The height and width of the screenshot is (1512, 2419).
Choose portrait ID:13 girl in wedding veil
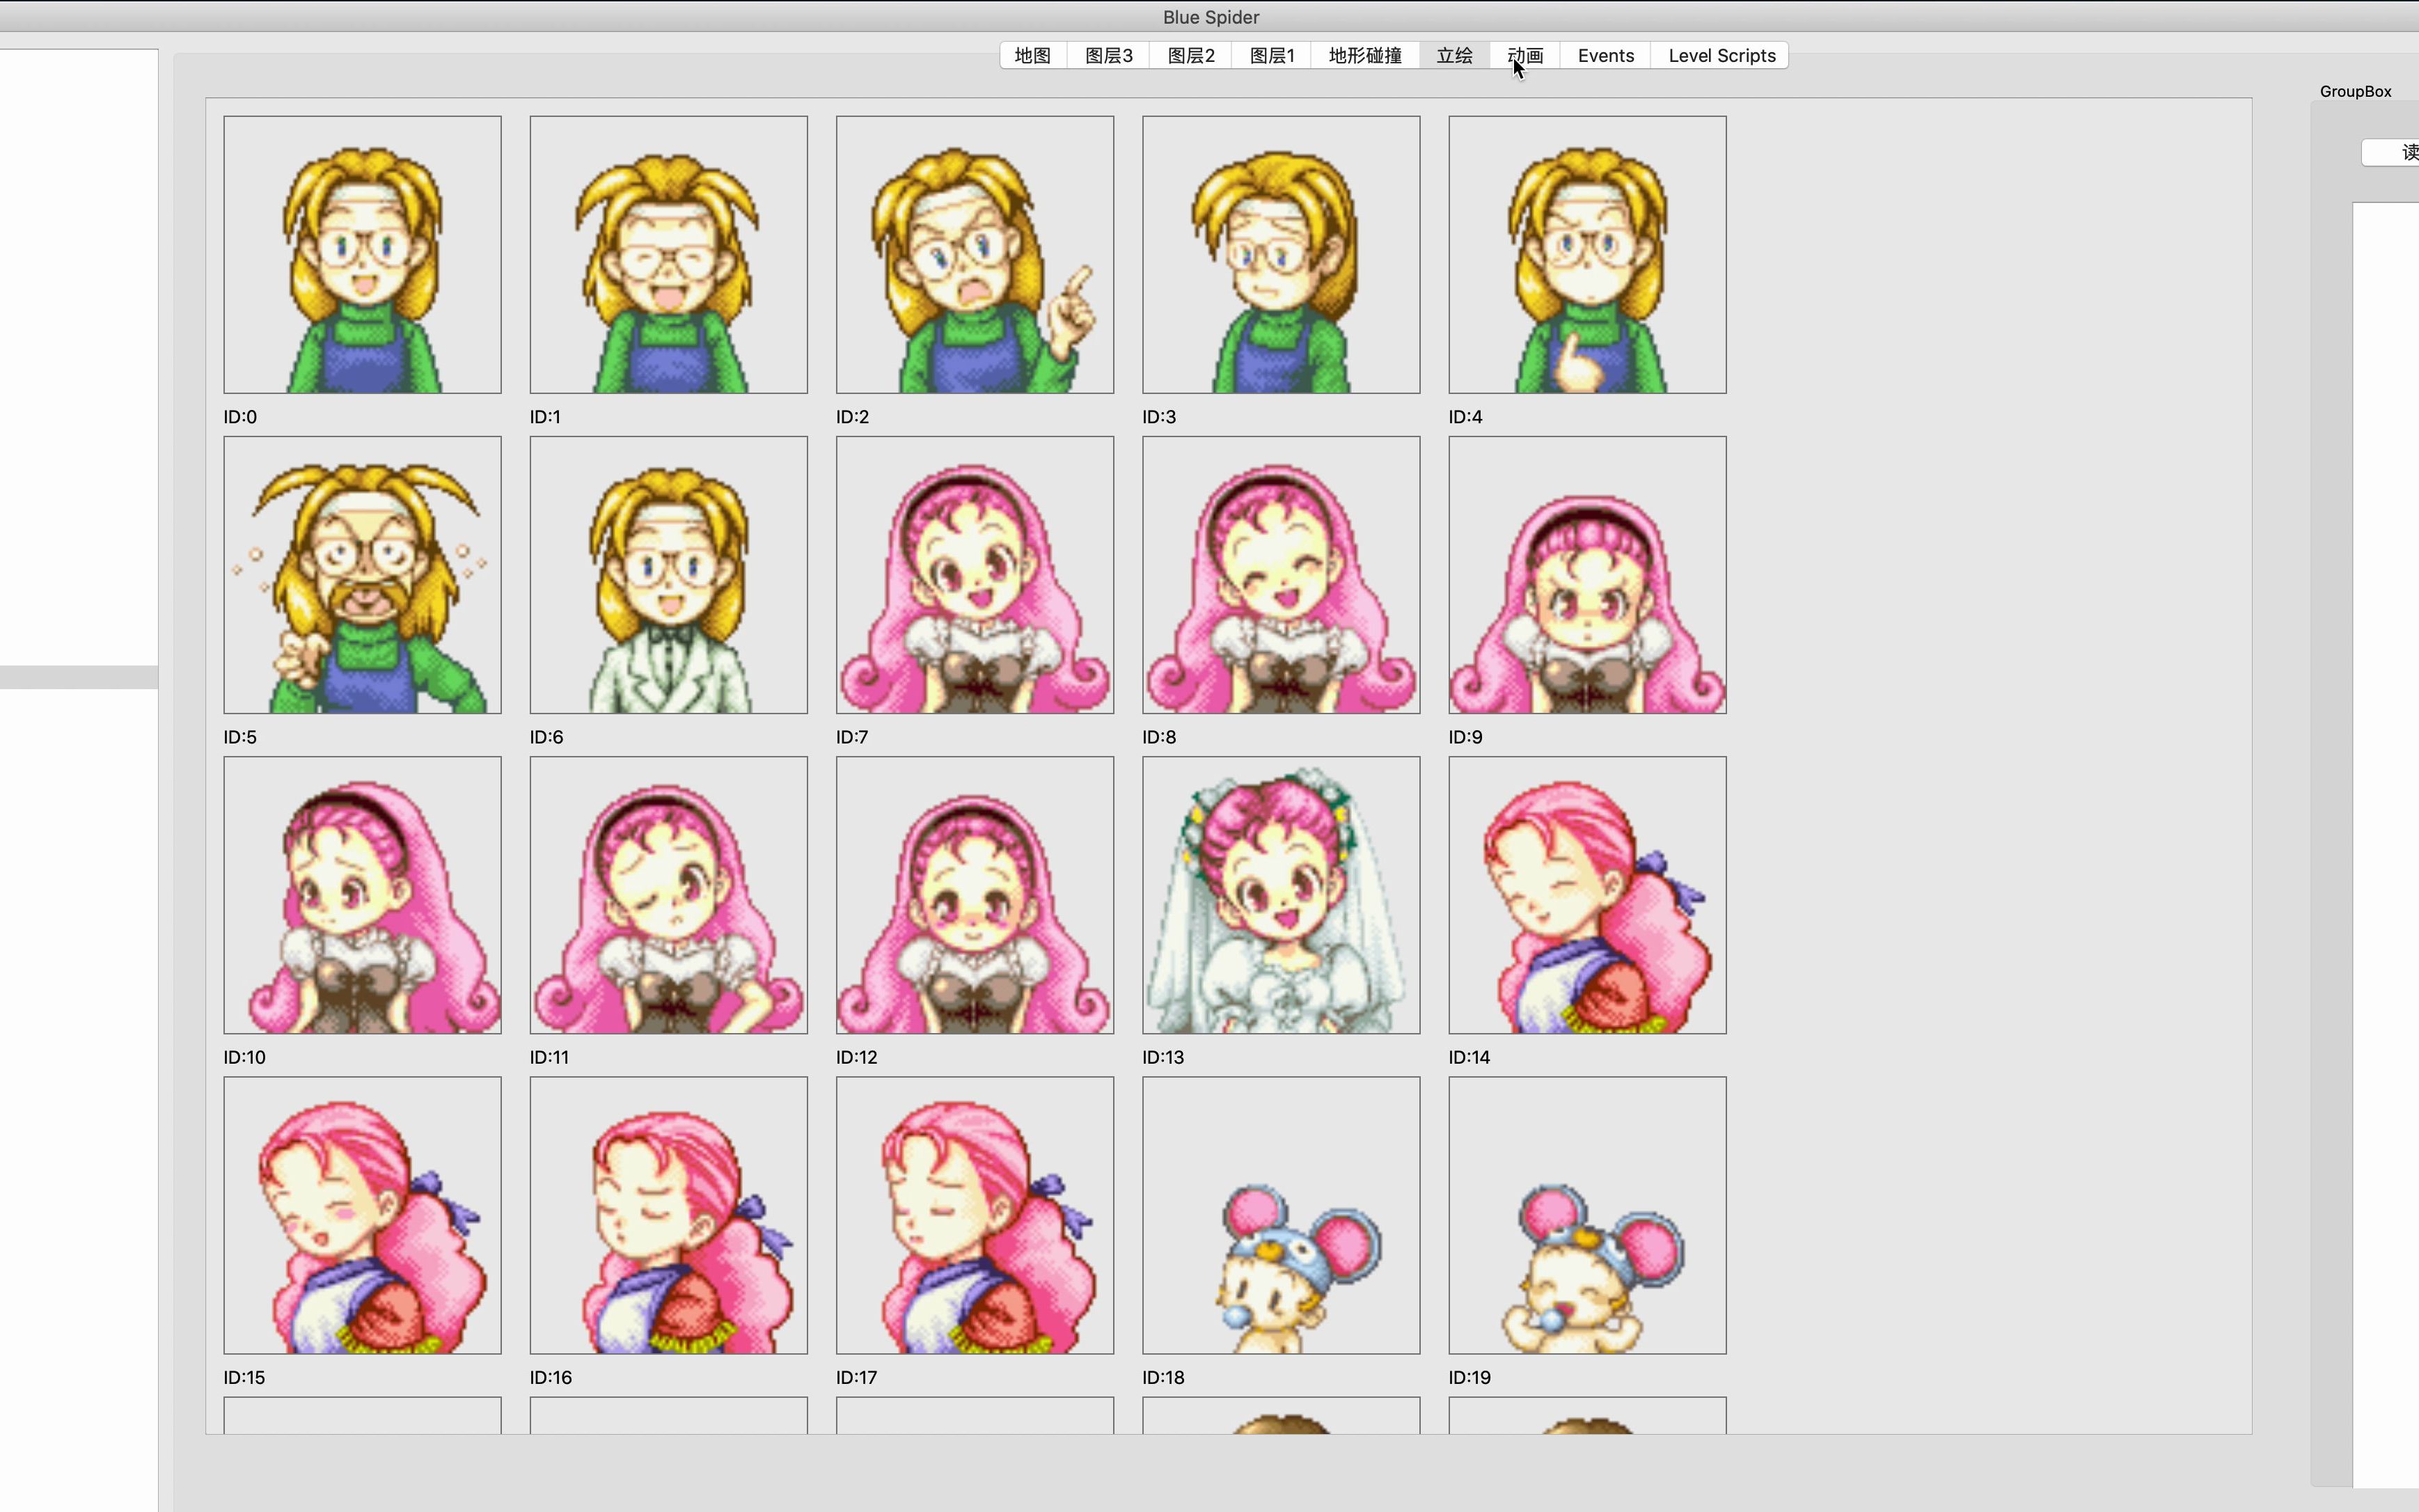click(x=1281, y=895)
